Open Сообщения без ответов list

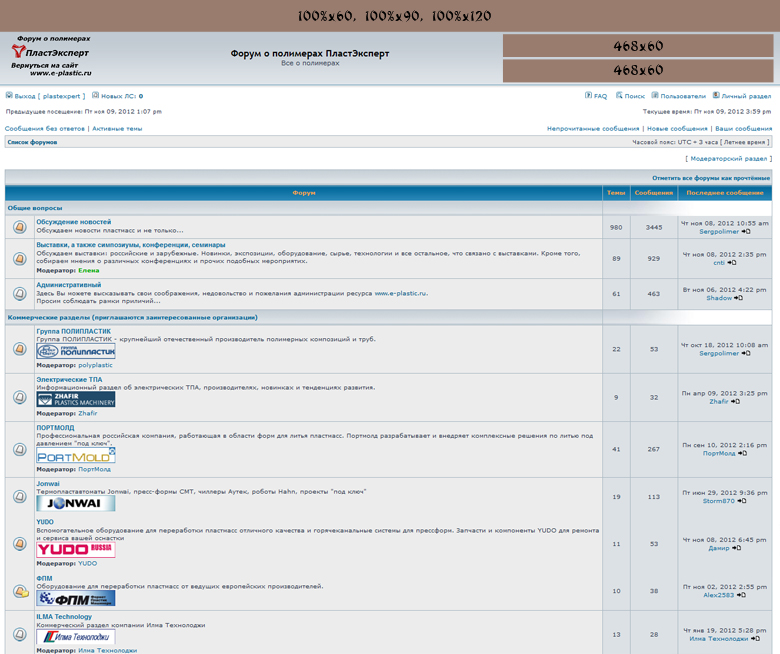click(45, 129)
